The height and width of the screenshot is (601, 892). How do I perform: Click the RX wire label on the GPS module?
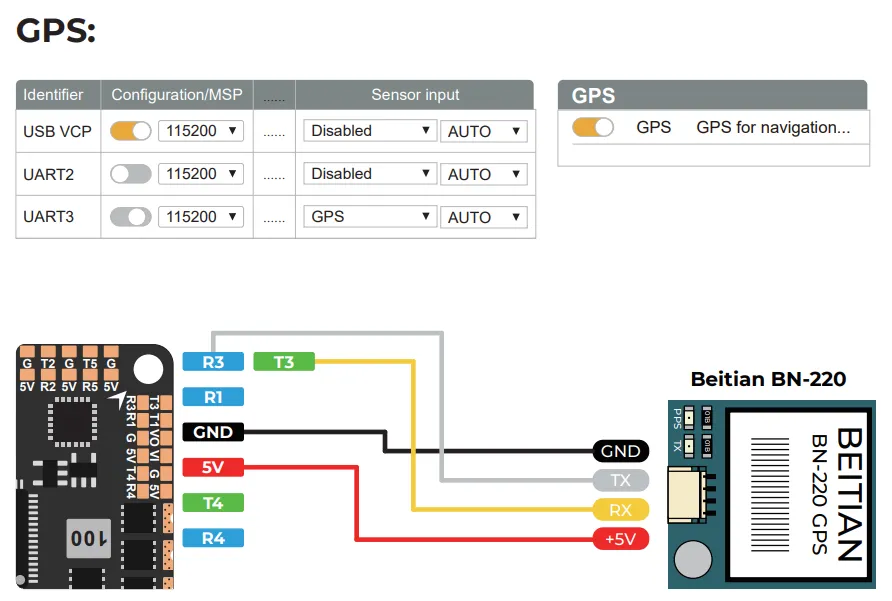click(622, 510)
